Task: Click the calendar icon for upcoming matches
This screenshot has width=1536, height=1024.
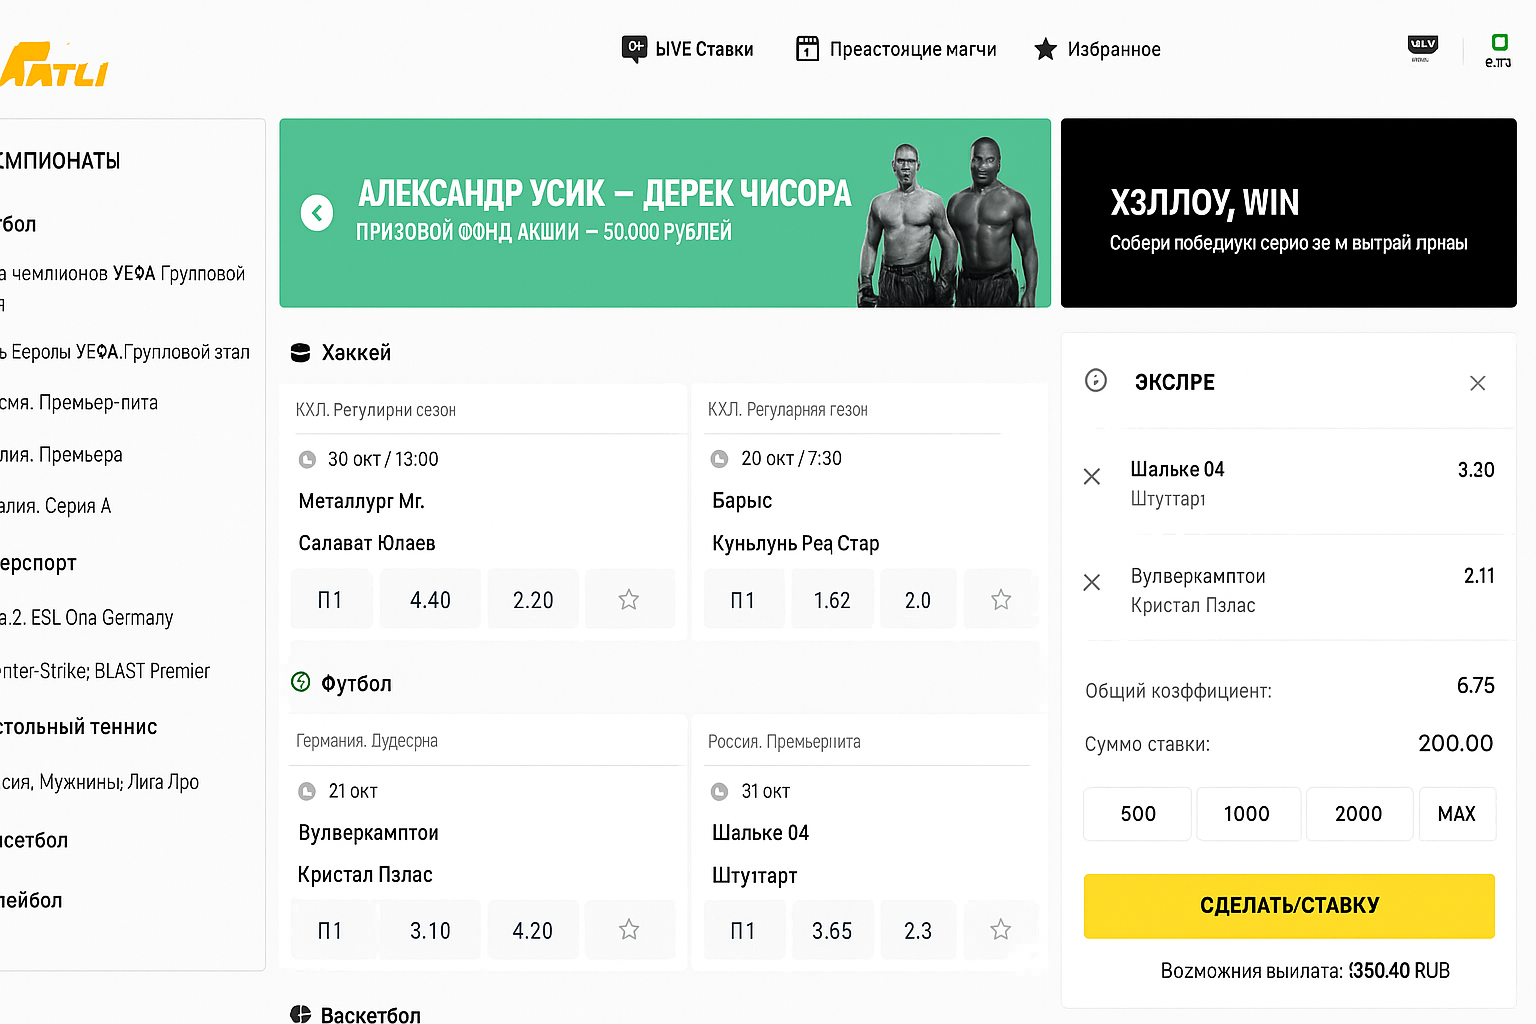Action: [x=806, y=48]
